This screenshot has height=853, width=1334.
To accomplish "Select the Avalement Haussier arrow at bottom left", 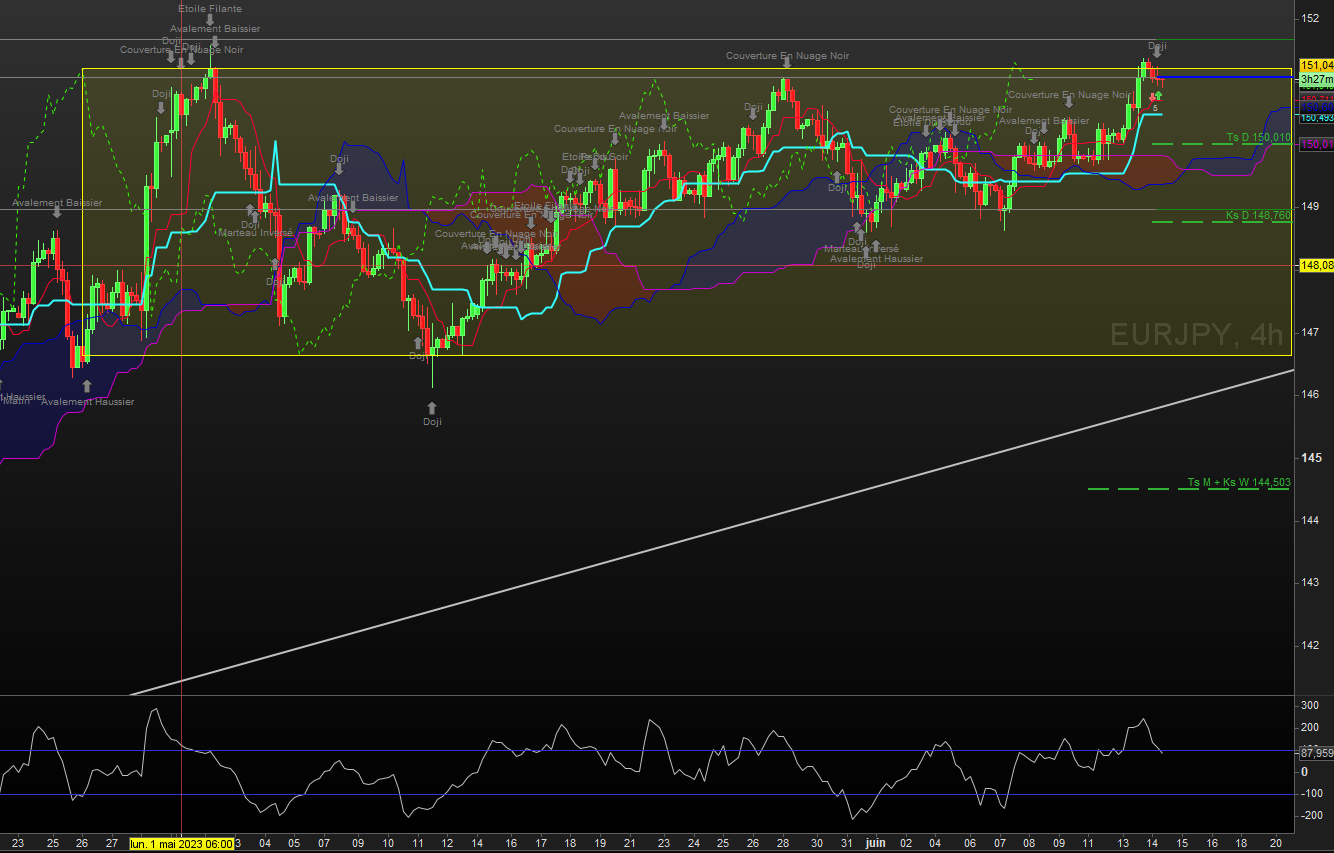I will click(87, 386).
